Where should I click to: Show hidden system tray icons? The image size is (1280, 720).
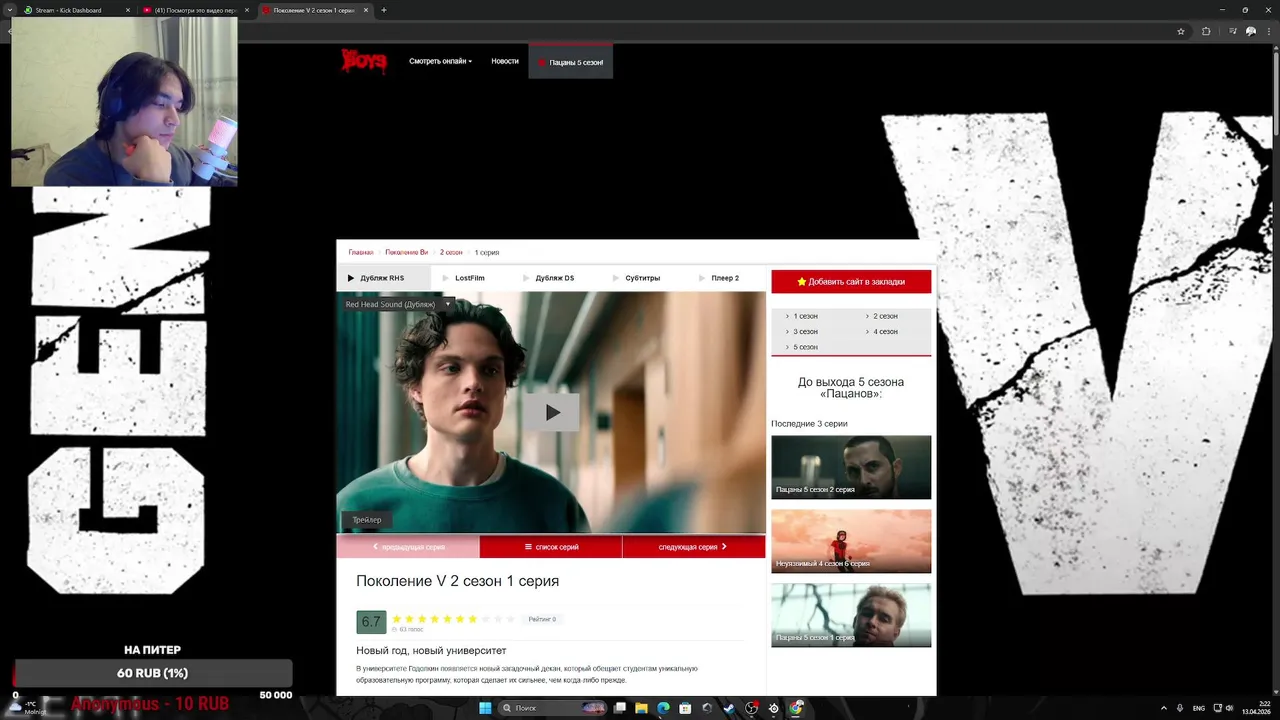point(1164,708)
